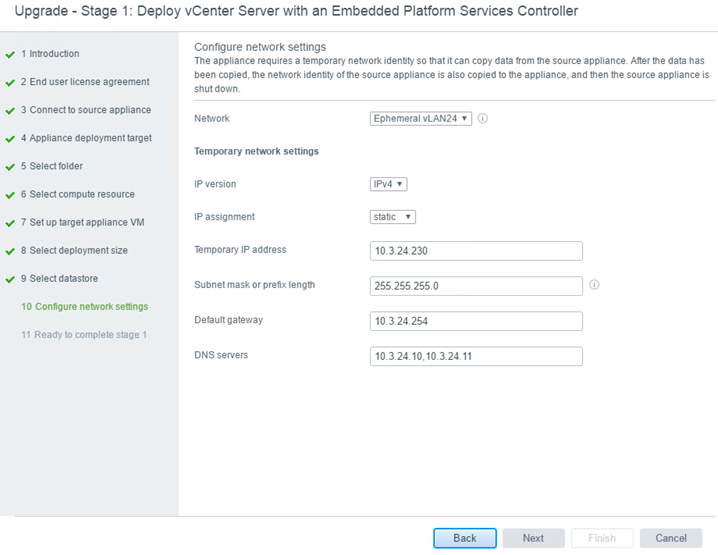Click the Temporary IP address label
The image size is (718, 555).
pyautogui.click(x=240, y=250)
